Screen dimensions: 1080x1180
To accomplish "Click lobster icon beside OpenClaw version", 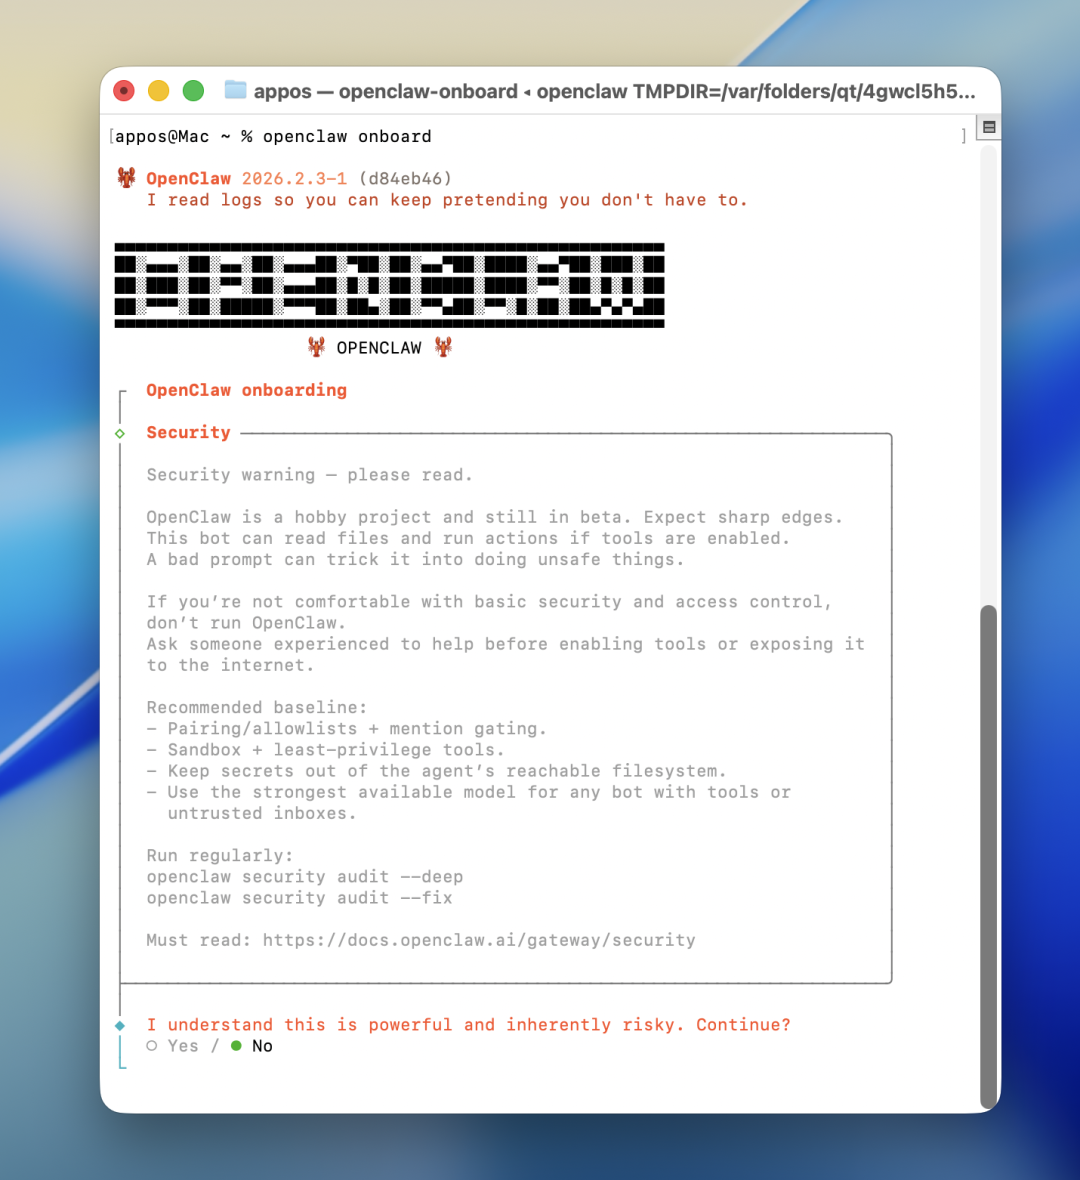I will [126, 178].
